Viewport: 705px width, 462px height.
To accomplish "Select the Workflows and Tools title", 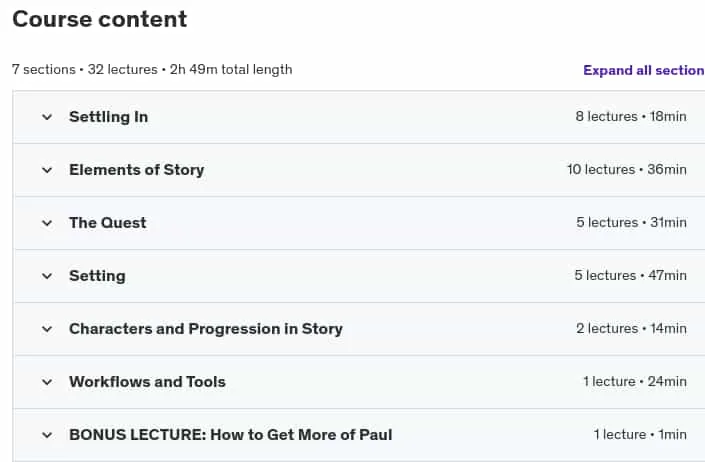I will (147, 382).
